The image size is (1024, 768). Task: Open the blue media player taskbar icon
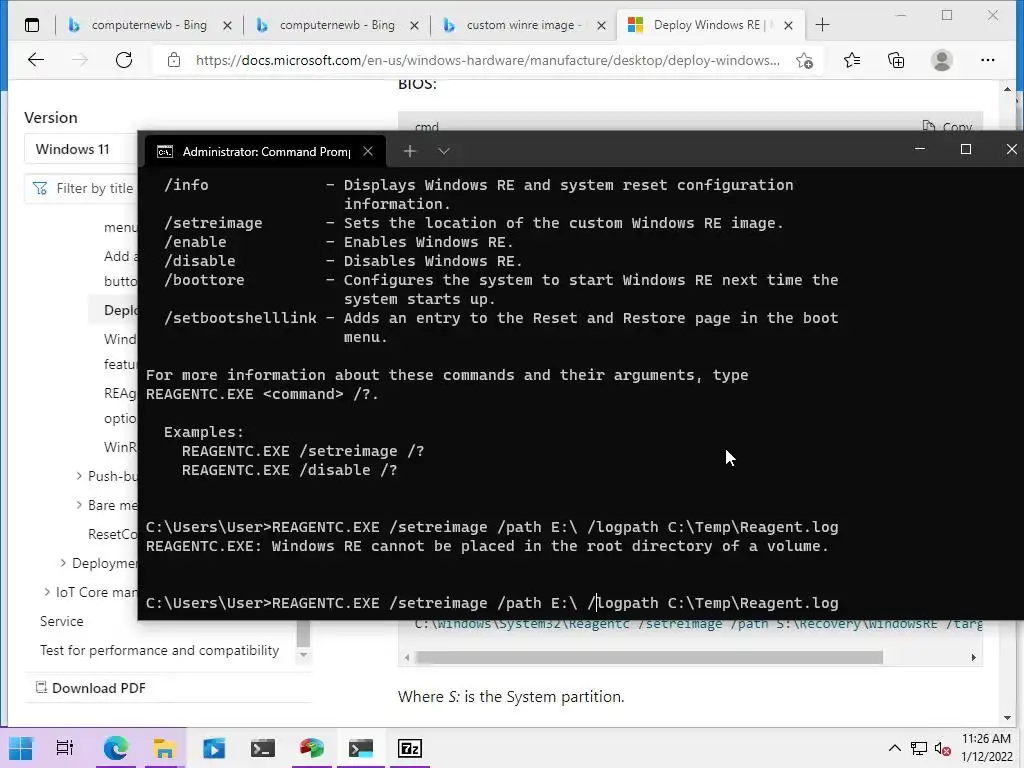click(x=214, y=748)
